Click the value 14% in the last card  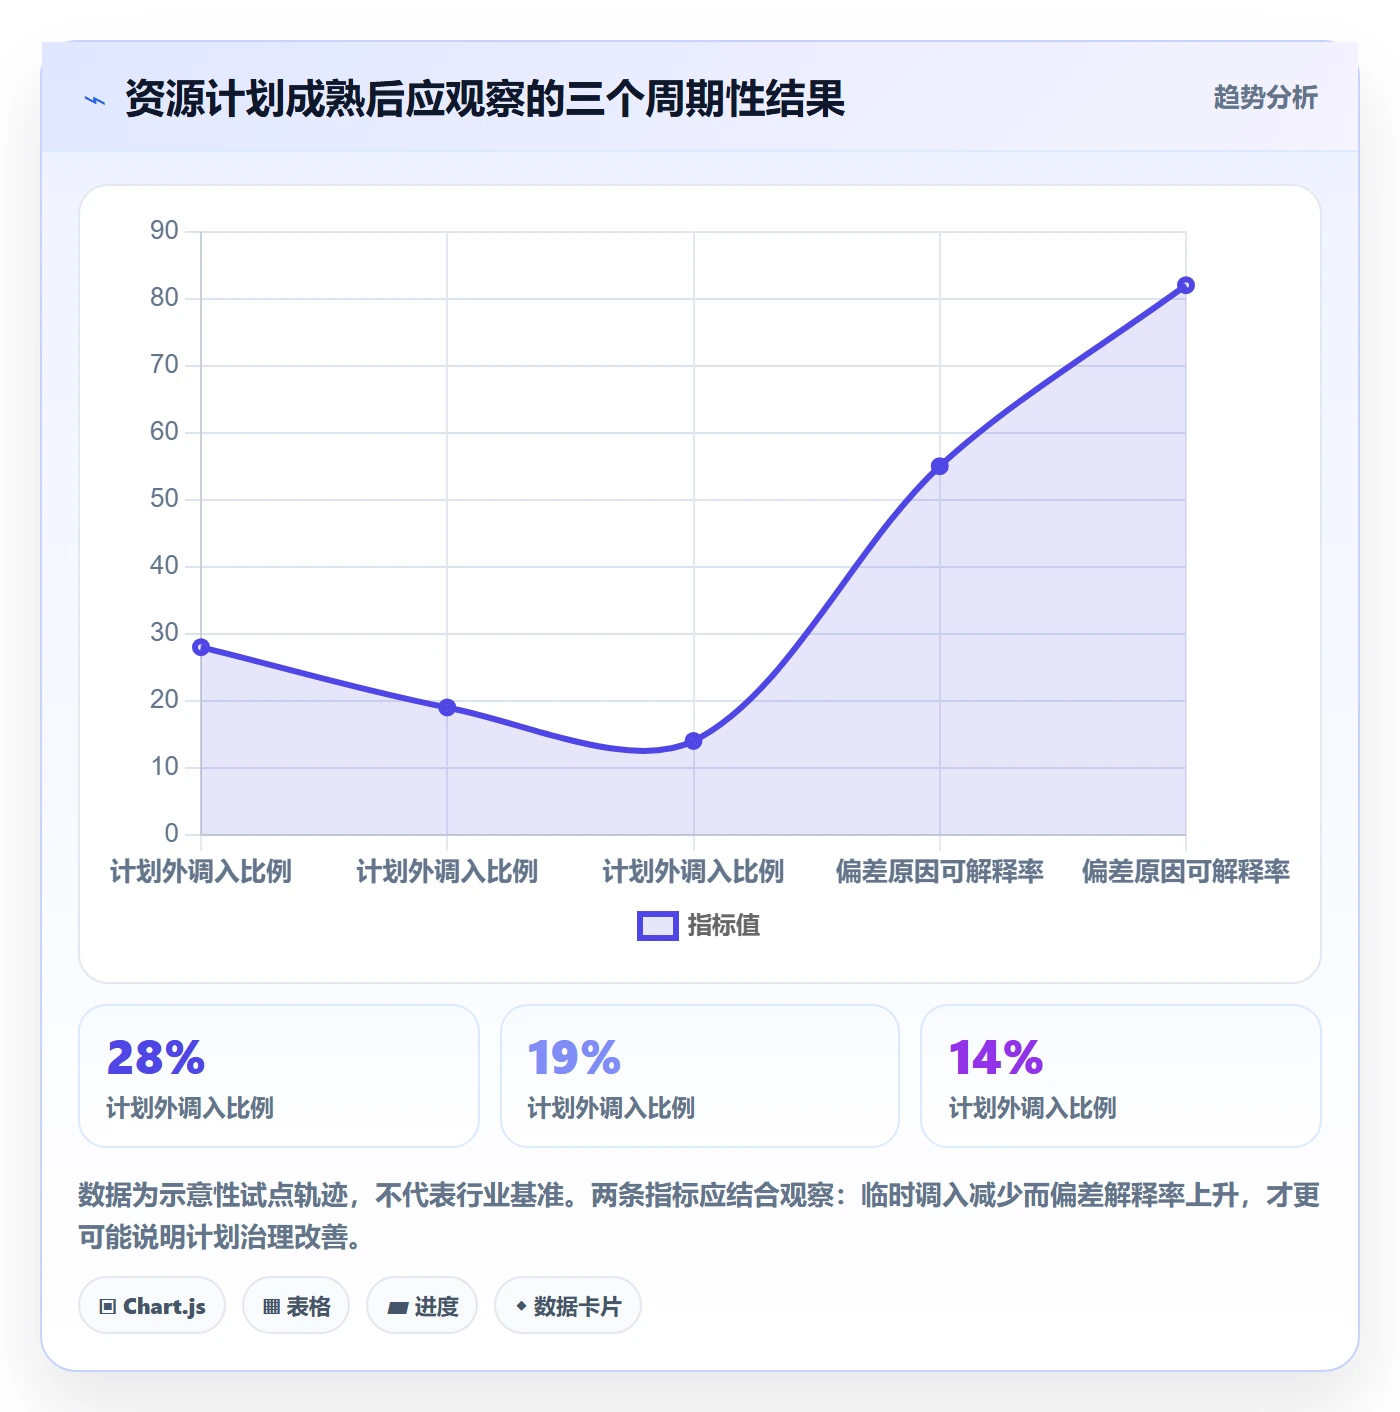996,1058
